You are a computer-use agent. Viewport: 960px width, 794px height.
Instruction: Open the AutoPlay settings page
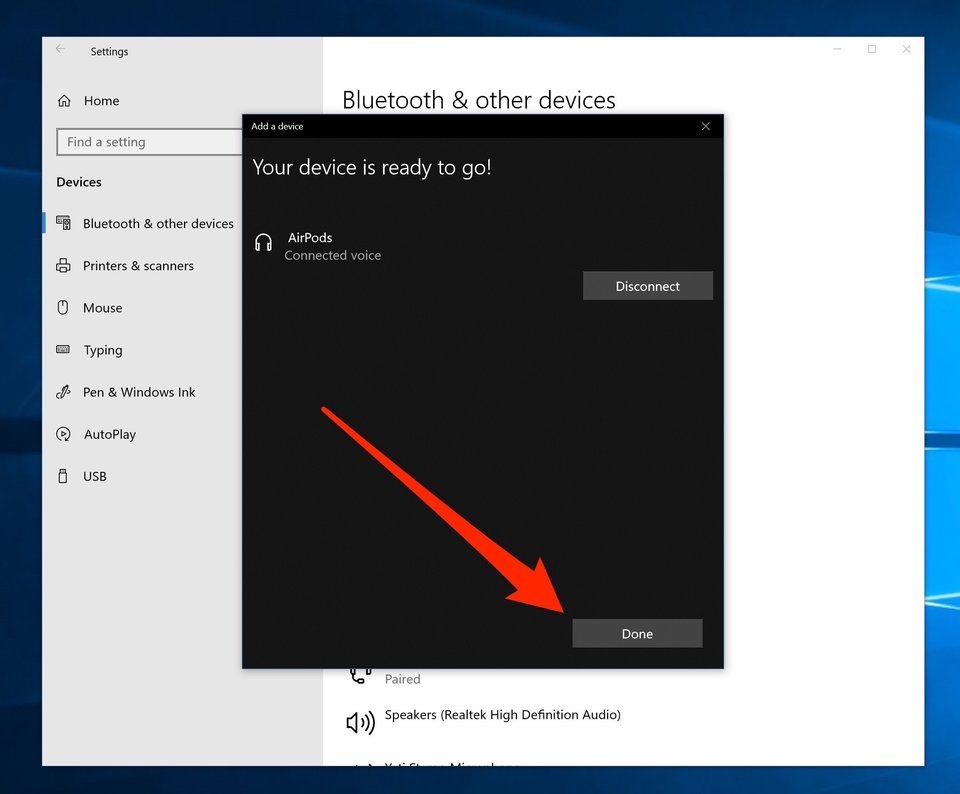pos(109,434)
